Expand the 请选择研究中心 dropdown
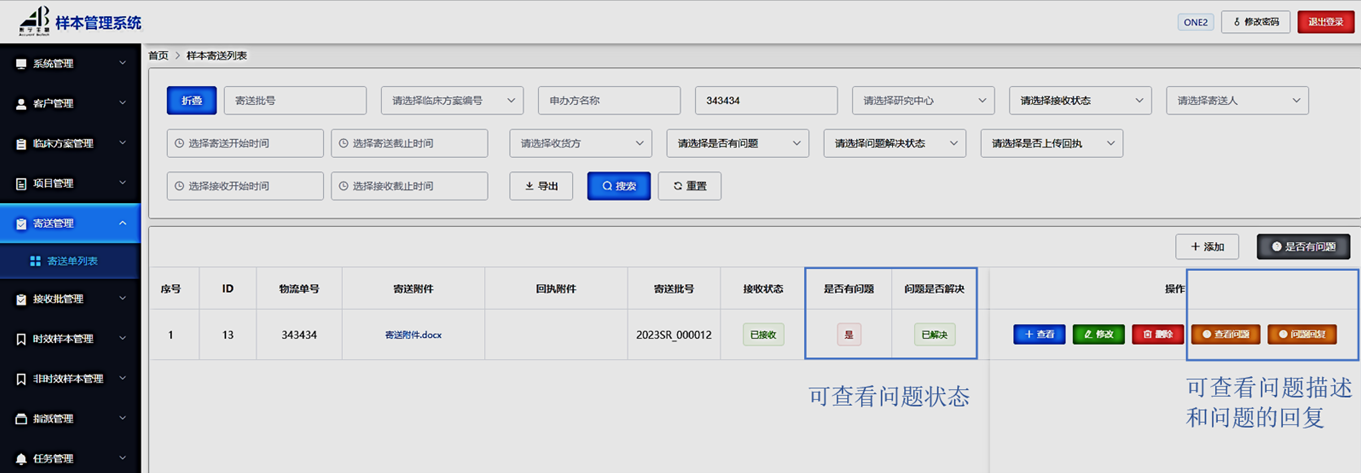Viewport: 1361px width, 473px height. coord(923,101)
